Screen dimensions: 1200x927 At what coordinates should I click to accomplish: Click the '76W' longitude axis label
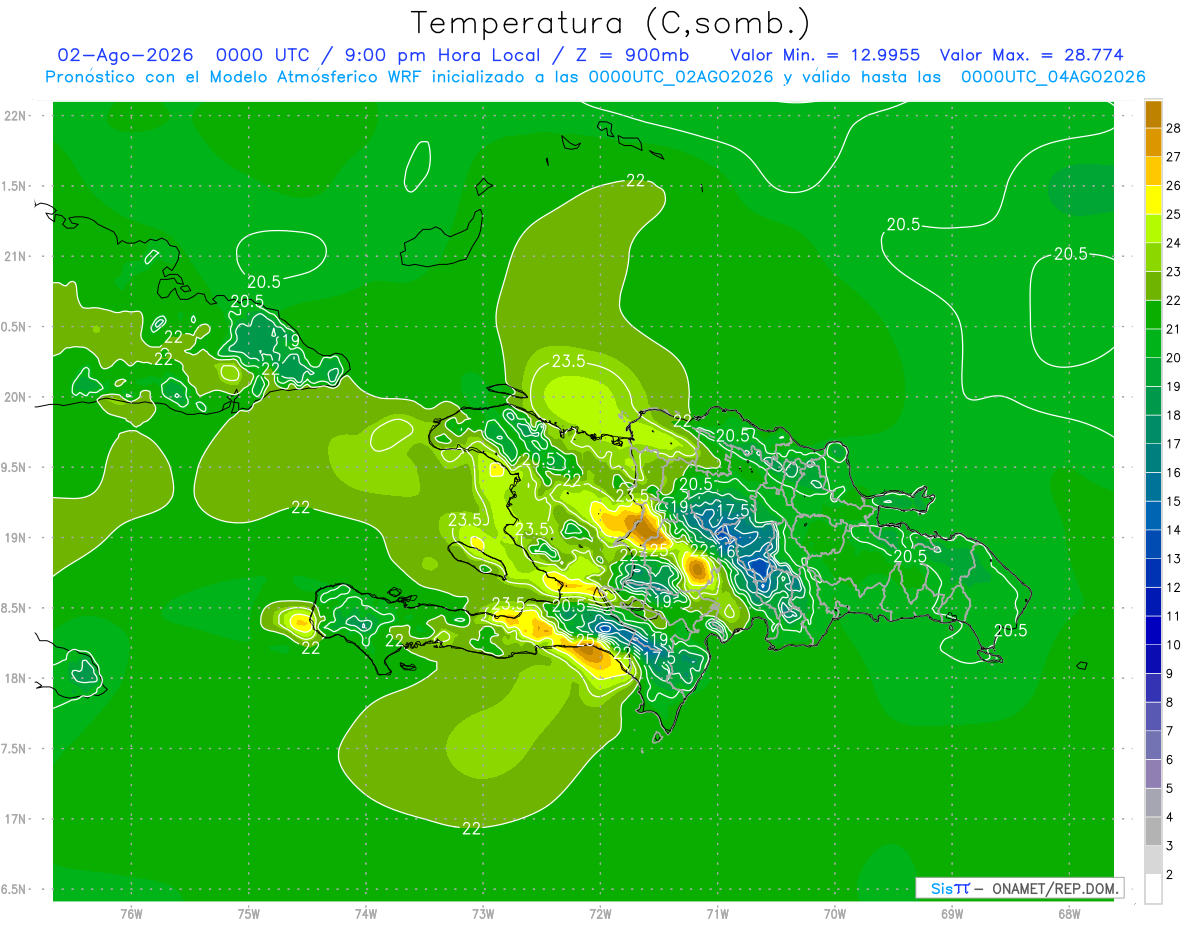click(131, 914)
